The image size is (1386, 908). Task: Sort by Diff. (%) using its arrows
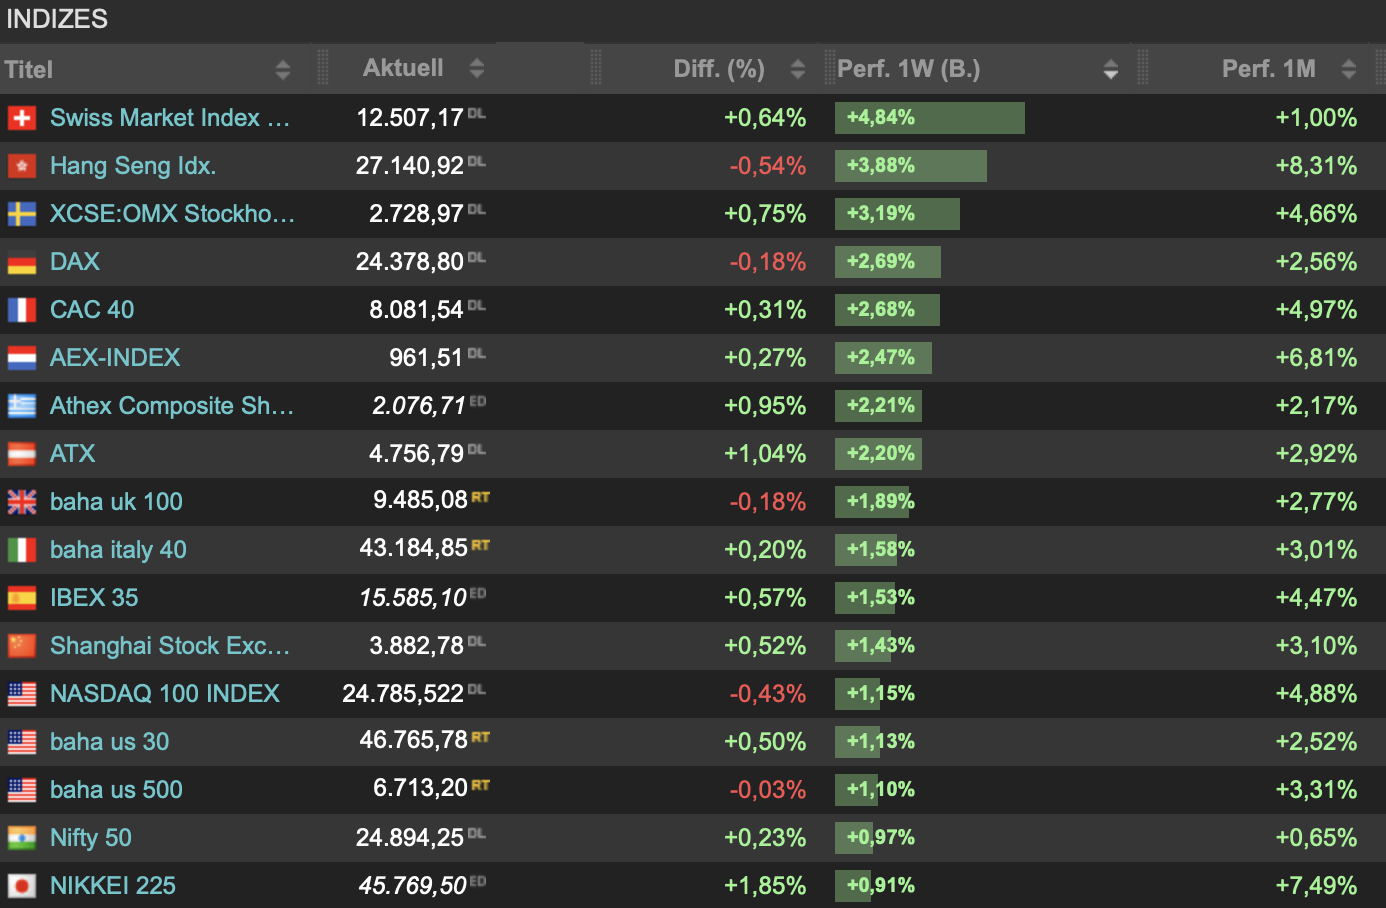tap(797, 69)
